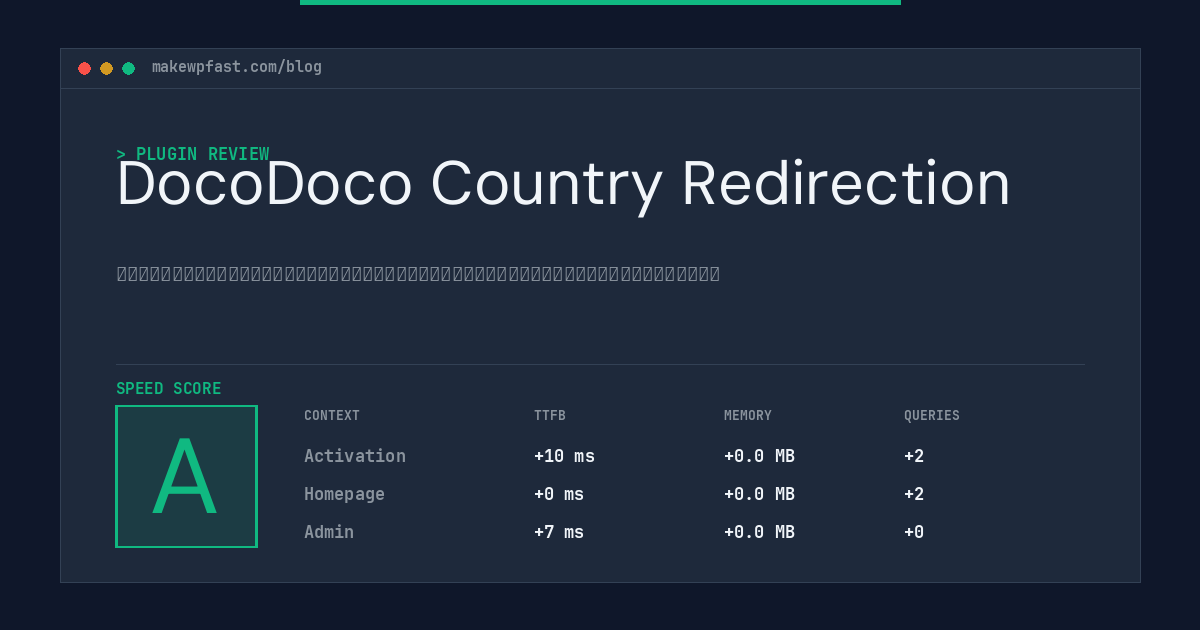This screenshot has width=1200, height=630.
Task: Click the Homepage queries value +2
Action: [914, 494]
